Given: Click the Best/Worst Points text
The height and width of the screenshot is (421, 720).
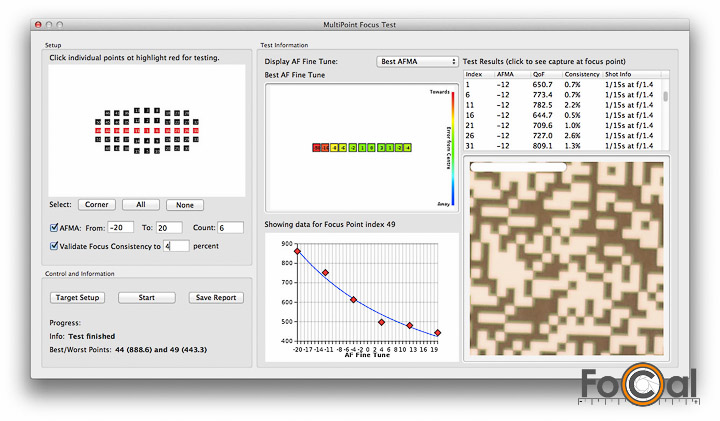Looking at the screenshot, I should click(128, 349).
